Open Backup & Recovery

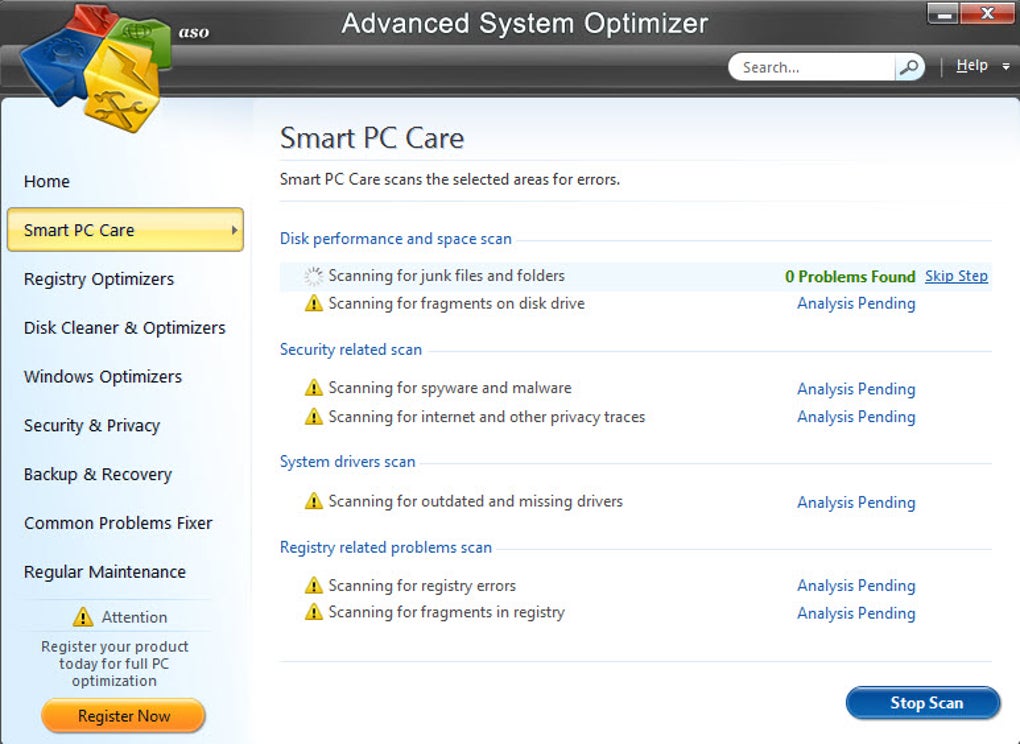point(98,474)
